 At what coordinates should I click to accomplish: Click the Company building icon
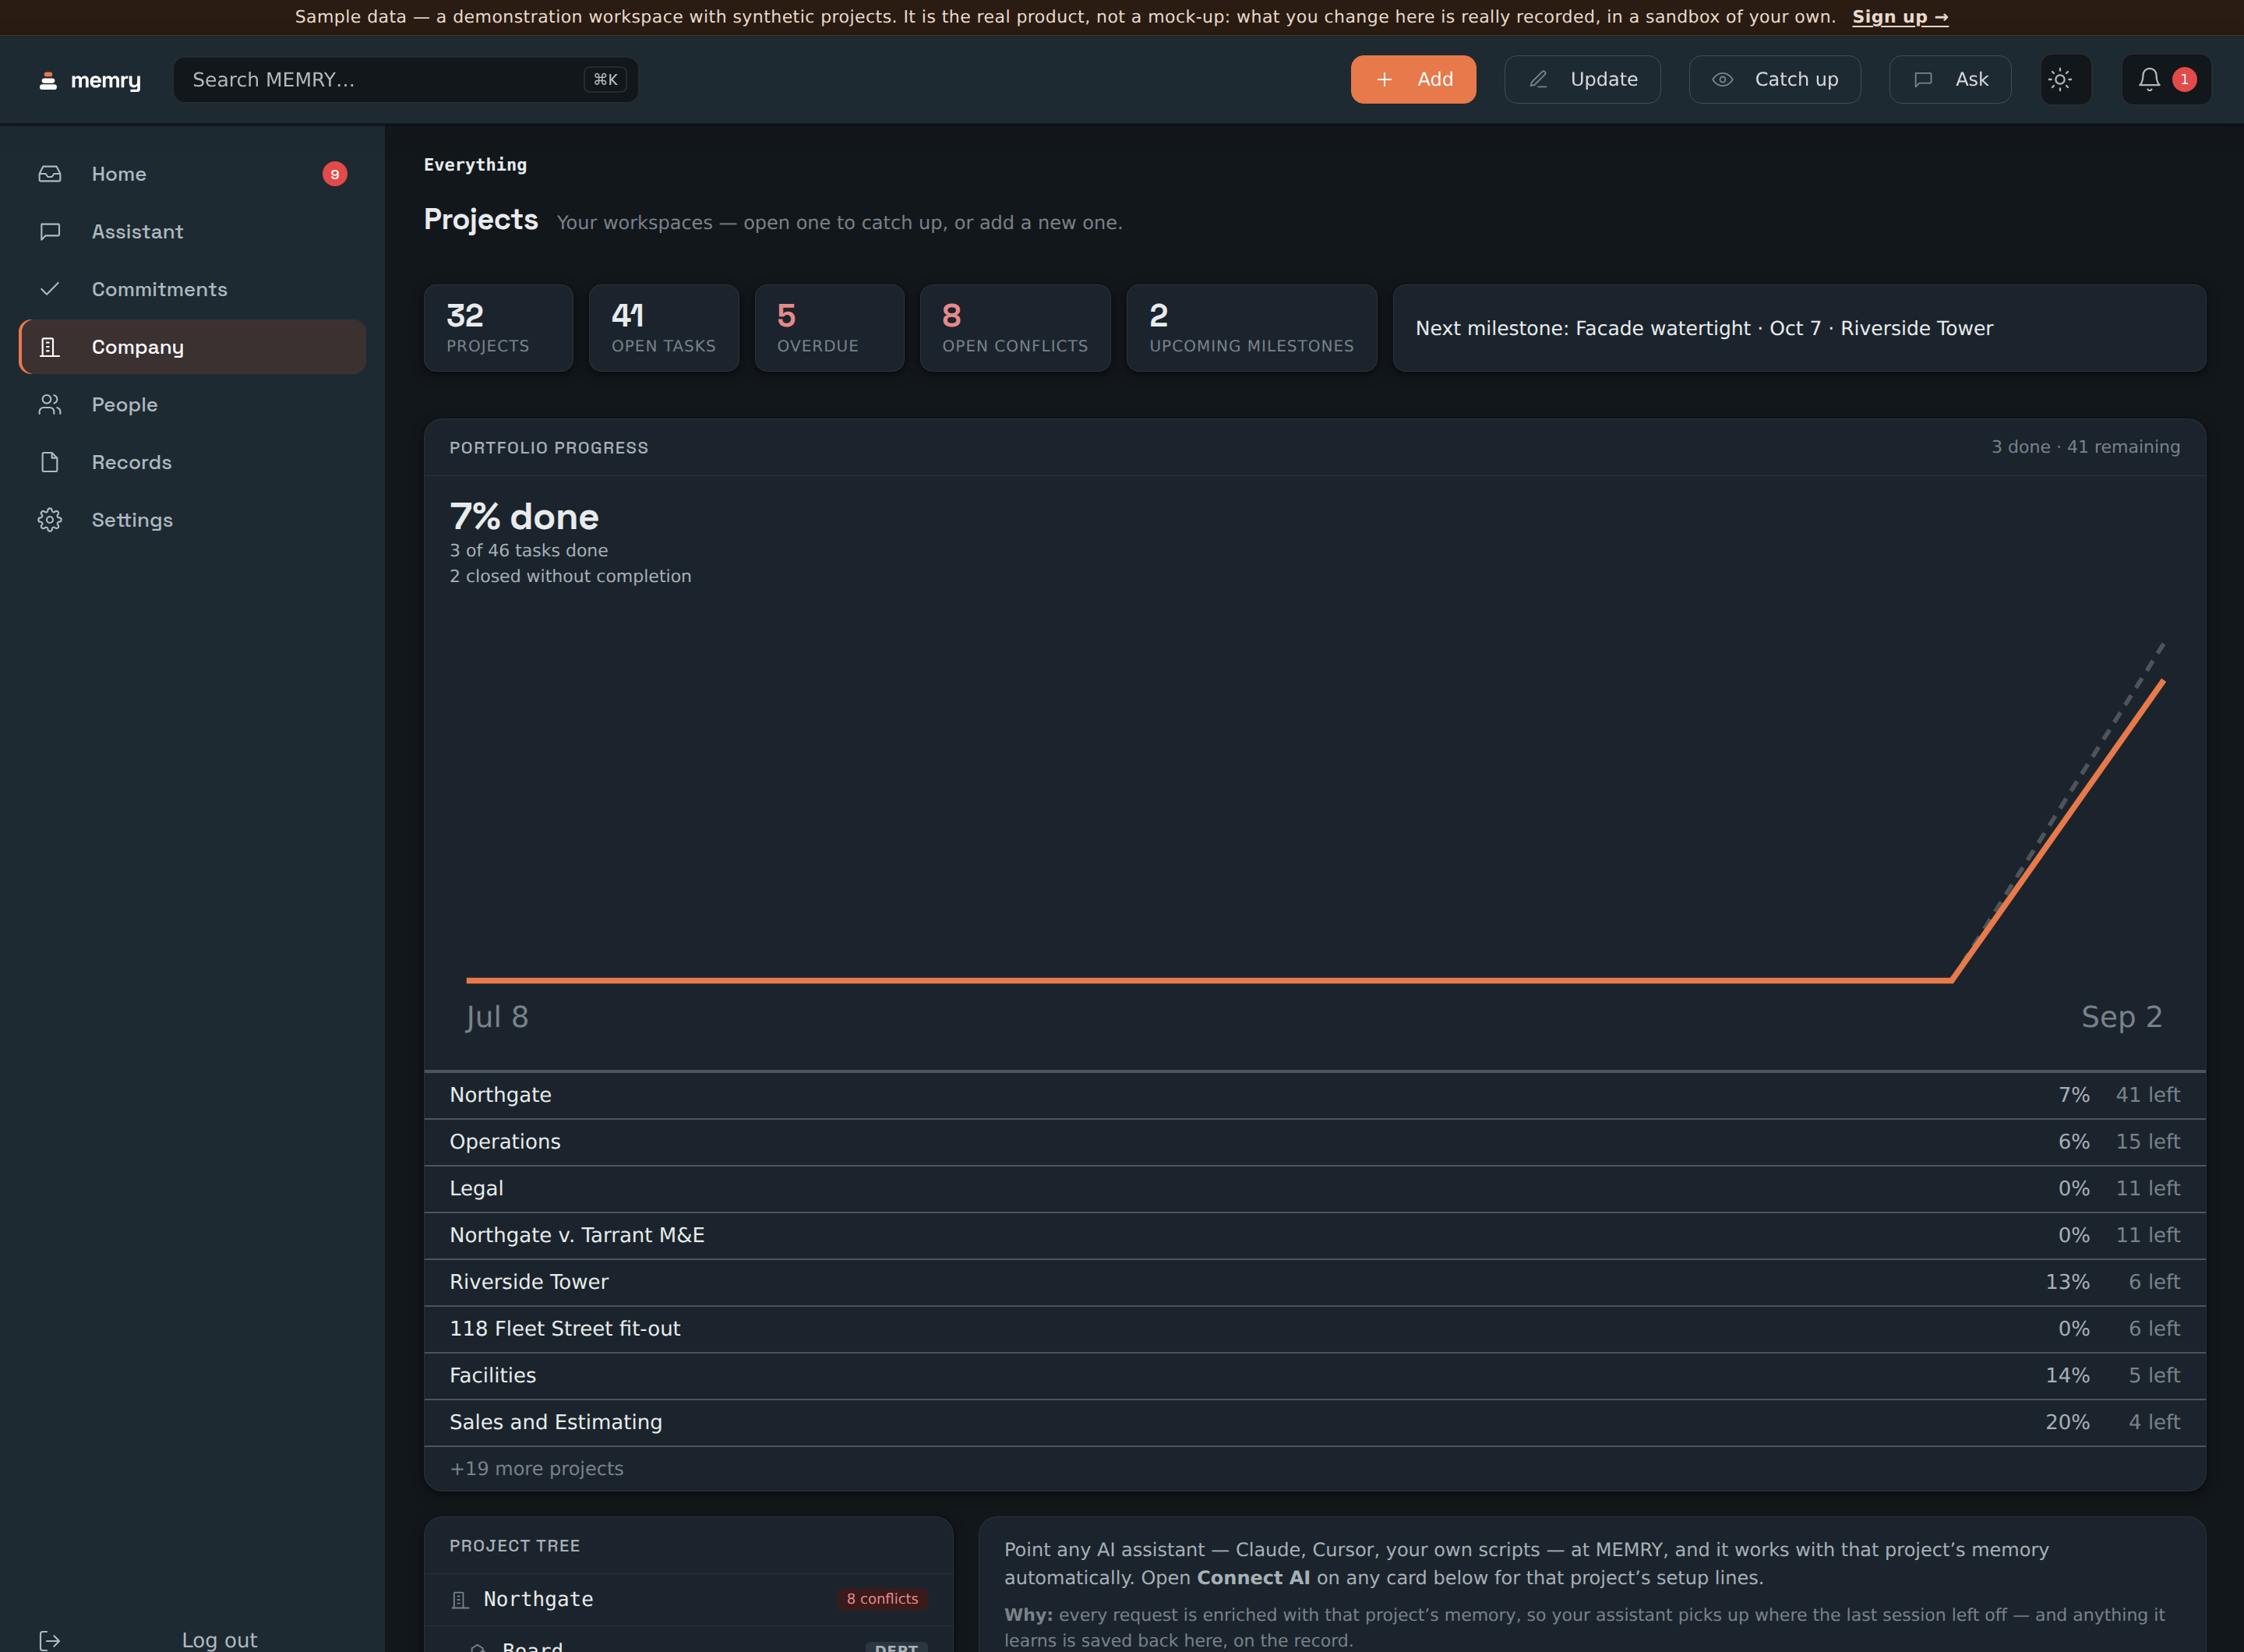pos(50,347)
